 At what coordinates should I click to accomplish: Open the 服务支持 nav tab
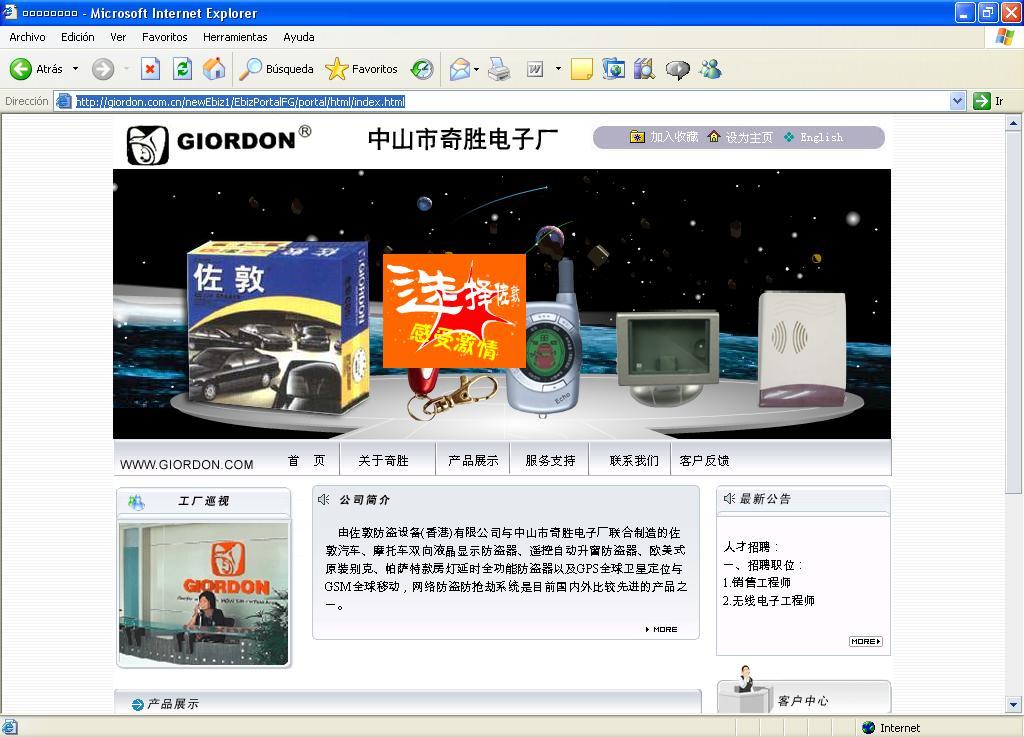pos(551,461)
